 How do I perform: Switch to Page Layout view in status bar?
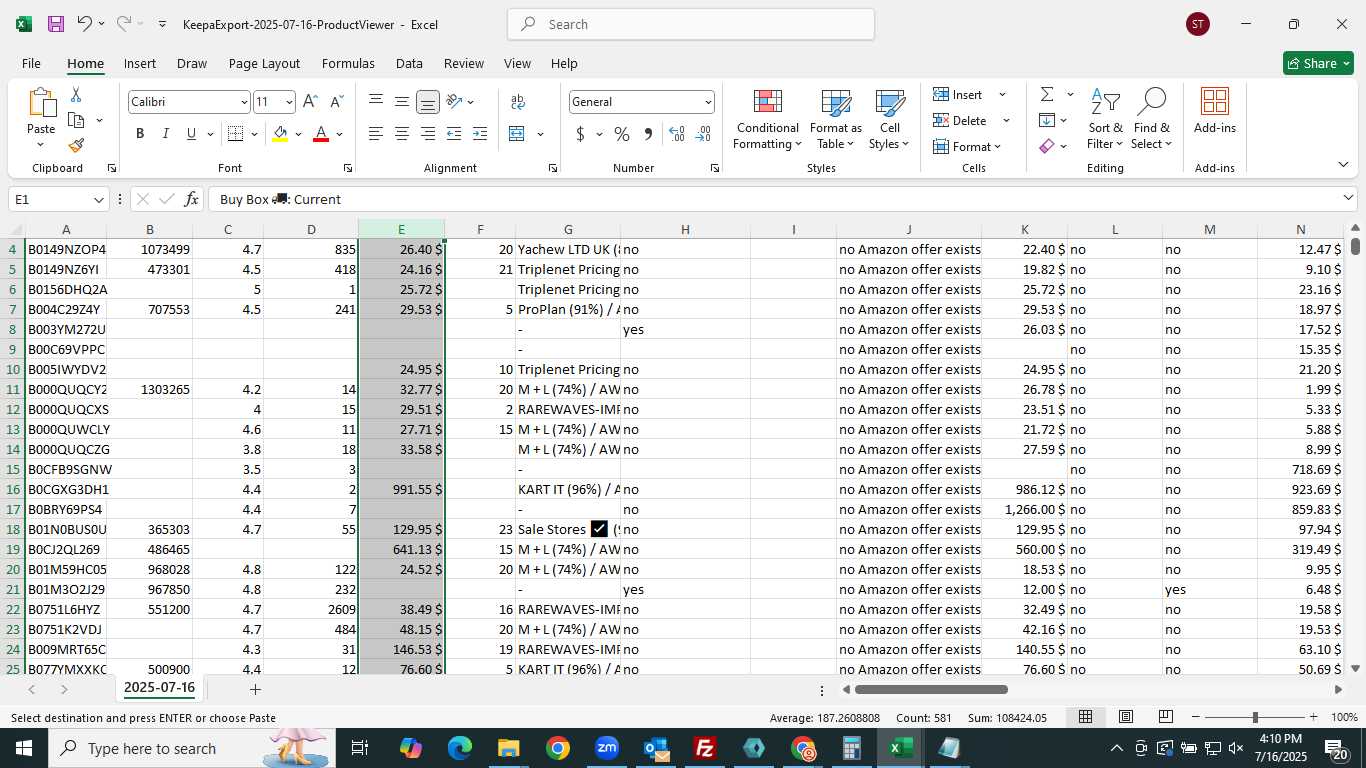coord(1126,717)
